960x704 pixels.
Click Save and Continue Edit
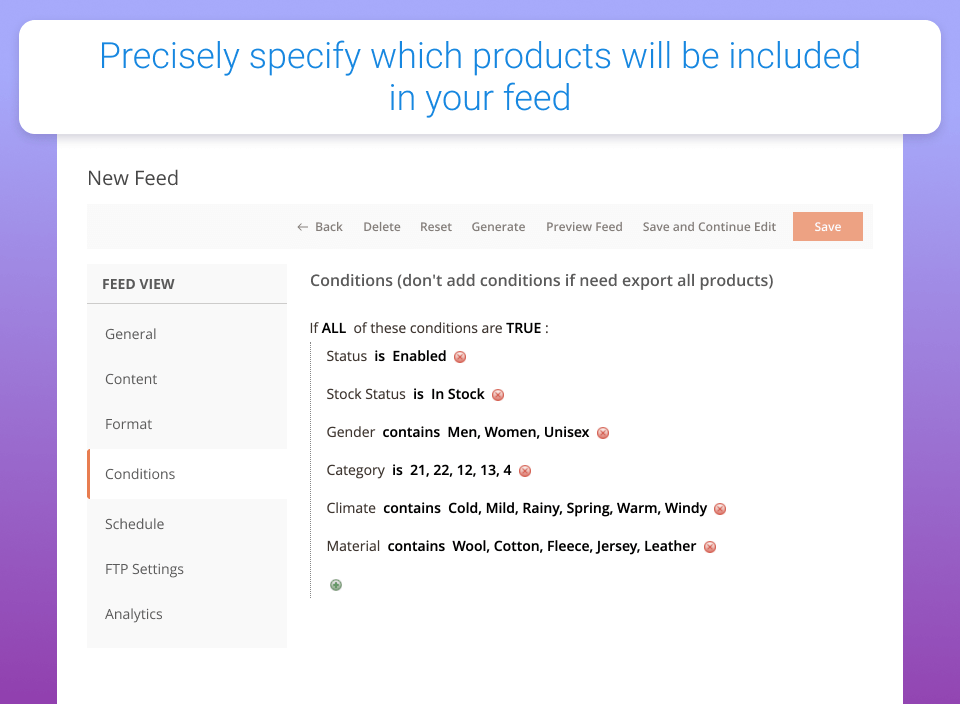coord(709,227)
